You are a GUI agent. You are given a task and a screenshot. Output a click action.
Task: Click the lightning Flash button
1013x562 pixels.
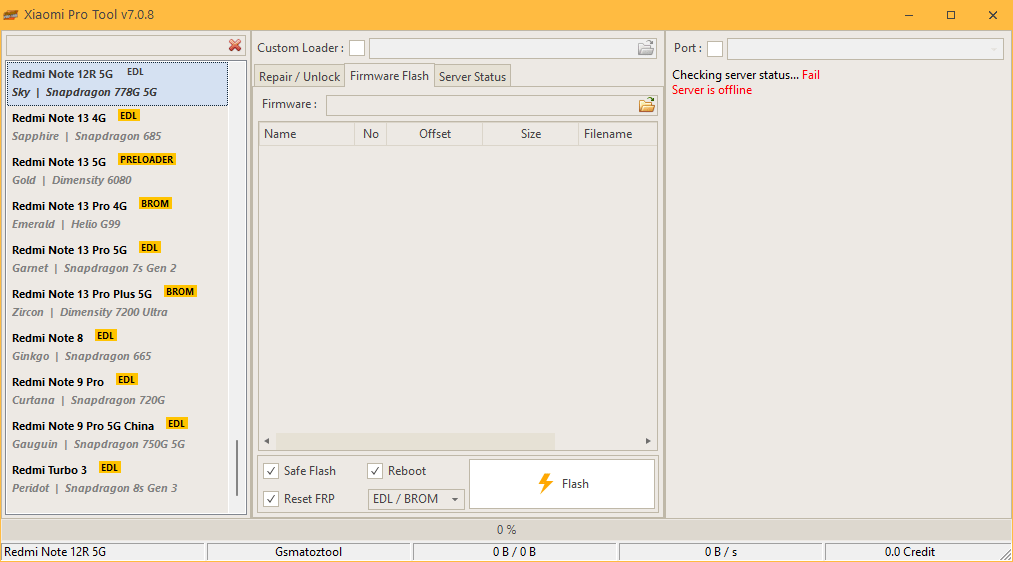pyautogui.click(x=562, y=484)
